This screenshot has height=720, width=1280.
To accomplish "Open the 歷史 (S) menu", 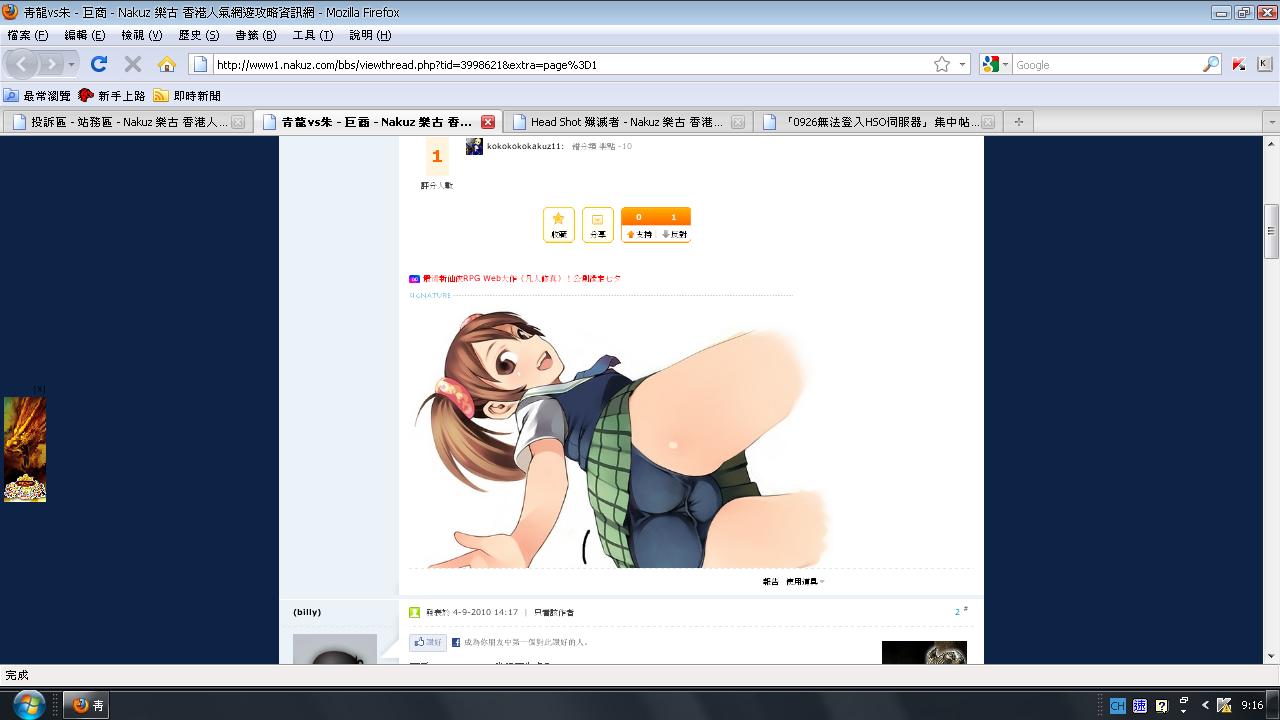I will [198, 35].
